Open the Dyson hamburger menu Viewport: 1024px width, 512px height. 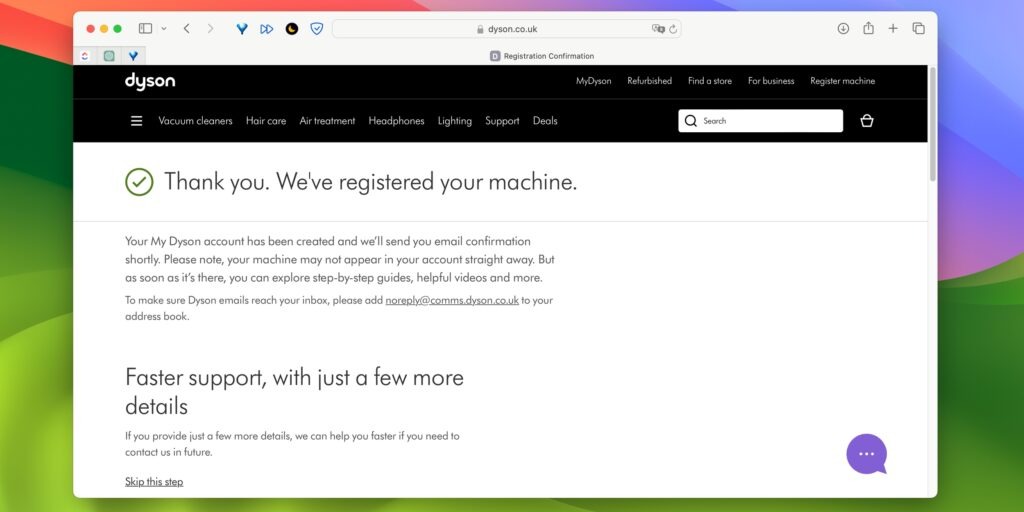pyautogui.click(x=136, y=121)
